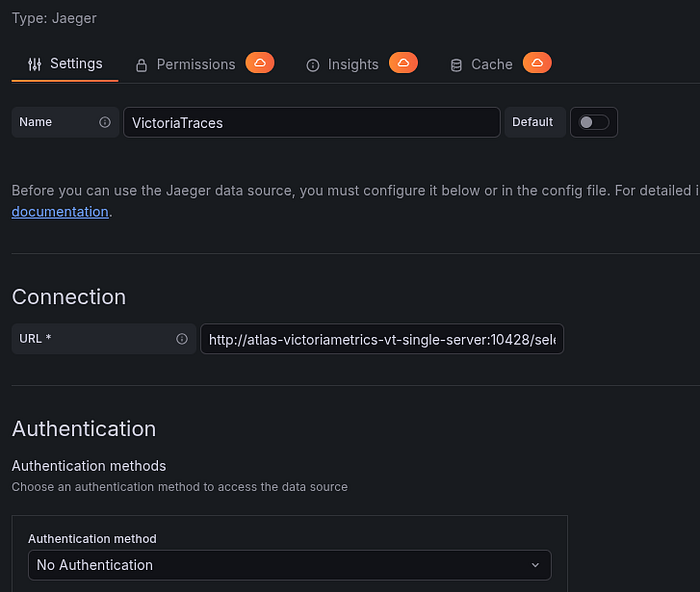The width and height of the screenshot is (700, 592).
Task: Click the 'URL *' label
Action: tap(35, 339)
